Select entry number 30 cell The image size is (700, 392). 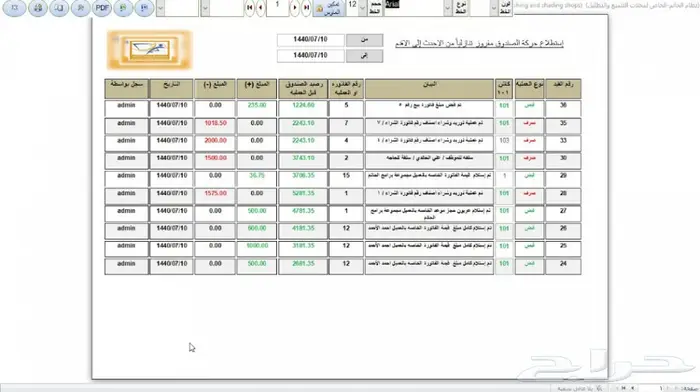point(563,160)
